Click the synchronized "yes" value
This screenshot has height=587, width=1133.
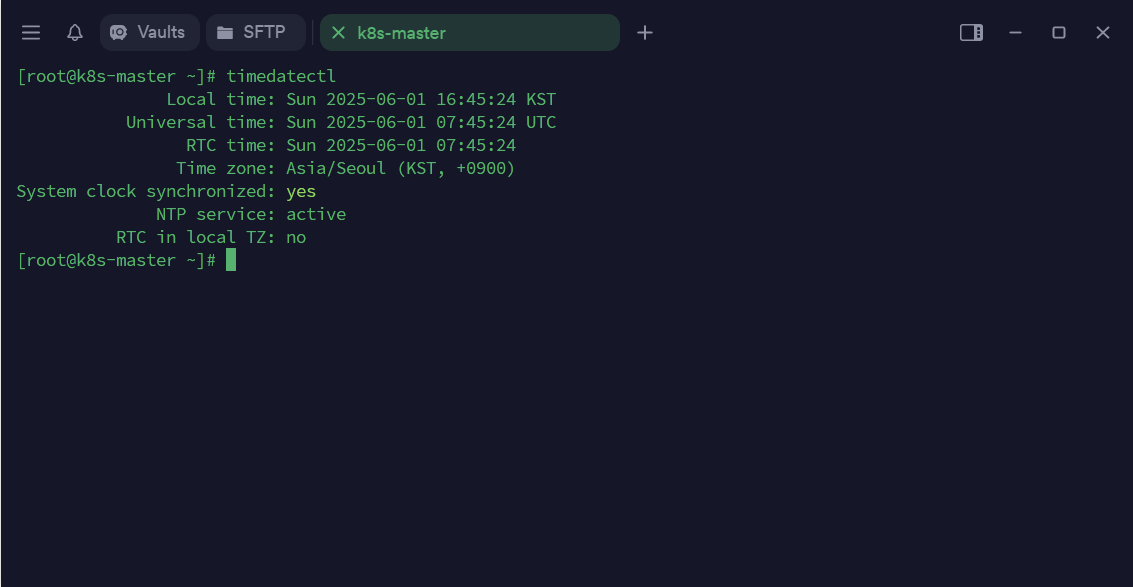click(301, 191)
